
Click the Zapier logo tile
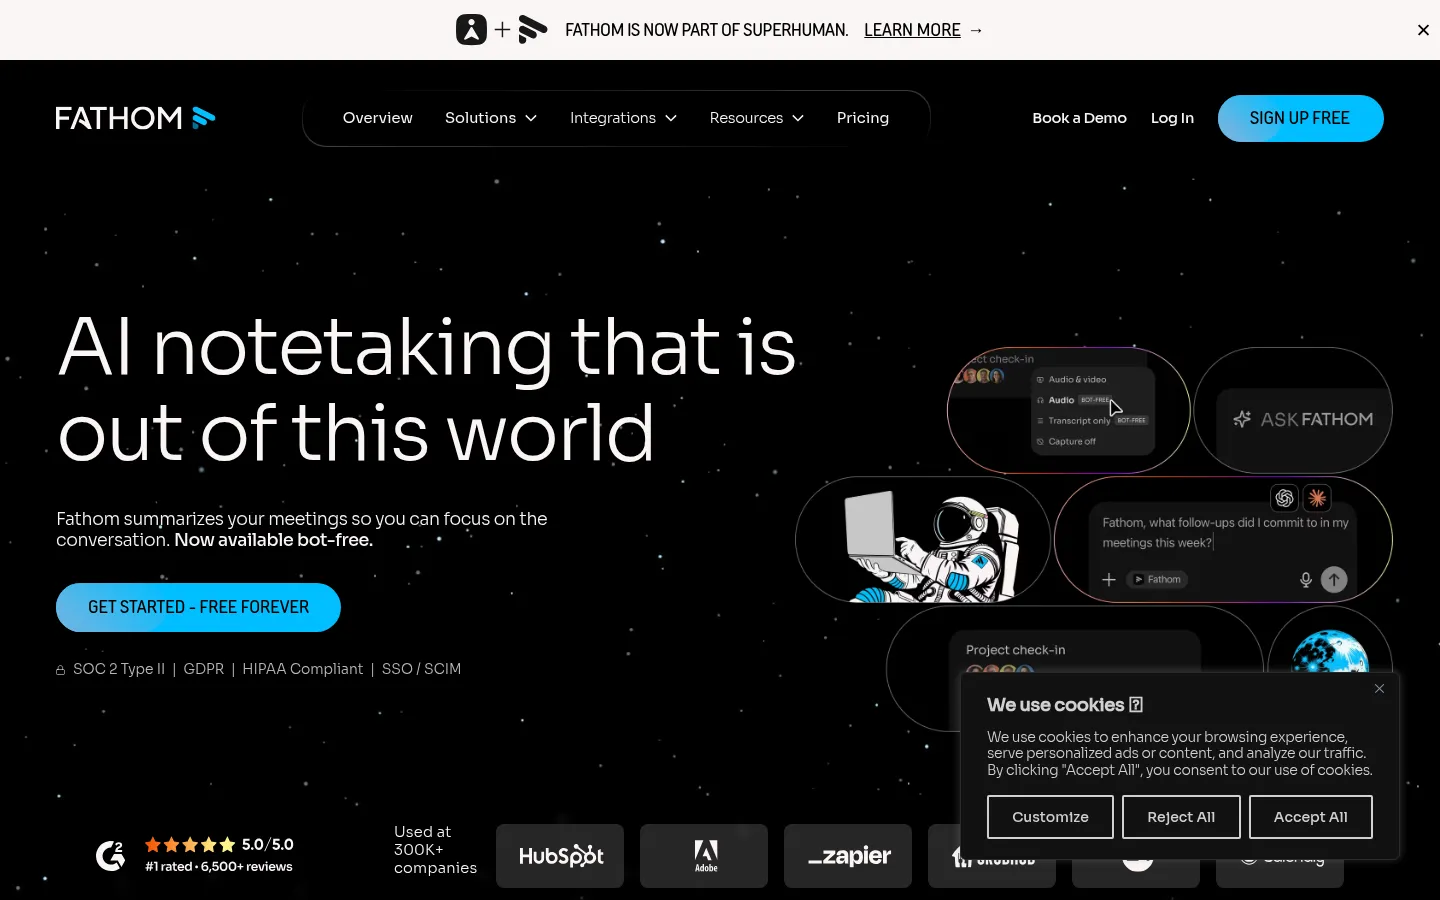[848, 856]
